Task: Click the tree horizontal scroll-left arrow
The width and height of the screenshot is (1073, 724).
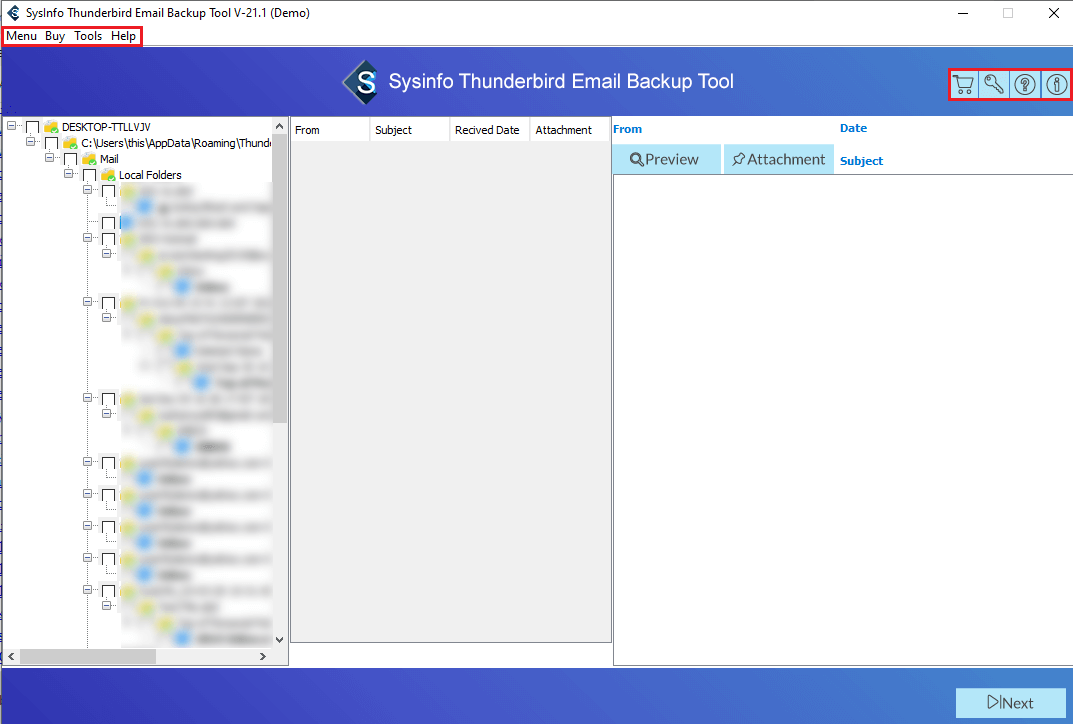Action: pos(11,656)
